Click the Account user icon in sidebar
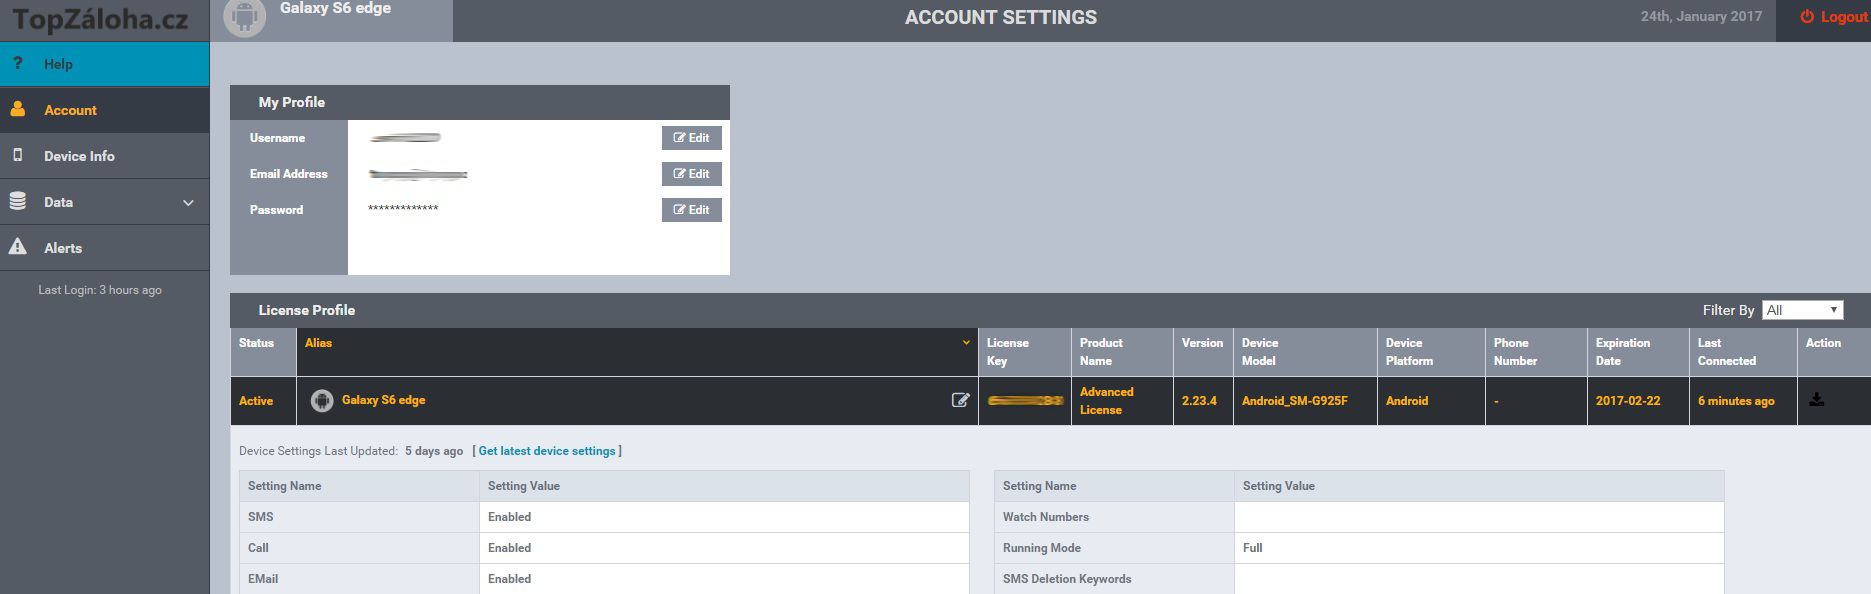 tap(17, 110)
